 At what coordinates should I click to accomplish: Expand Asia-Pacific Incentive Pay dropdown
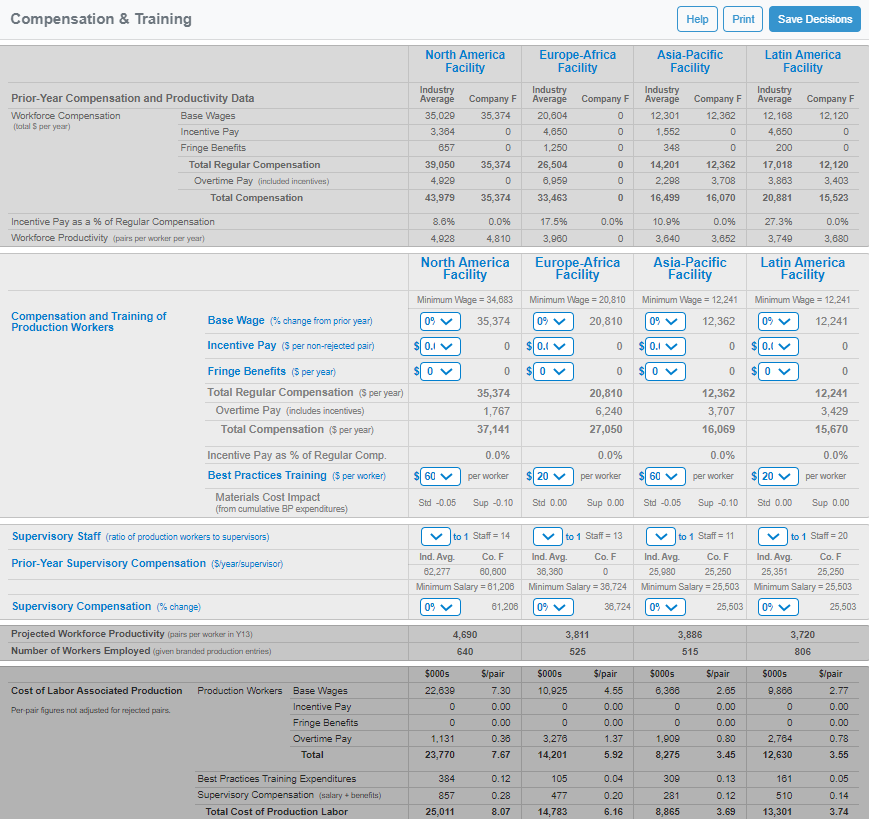666,346
